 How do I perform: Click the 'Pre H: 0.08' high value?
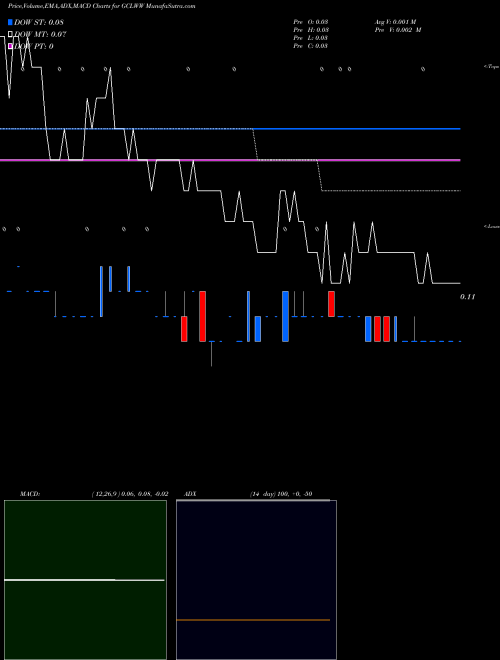coord(311,30)
